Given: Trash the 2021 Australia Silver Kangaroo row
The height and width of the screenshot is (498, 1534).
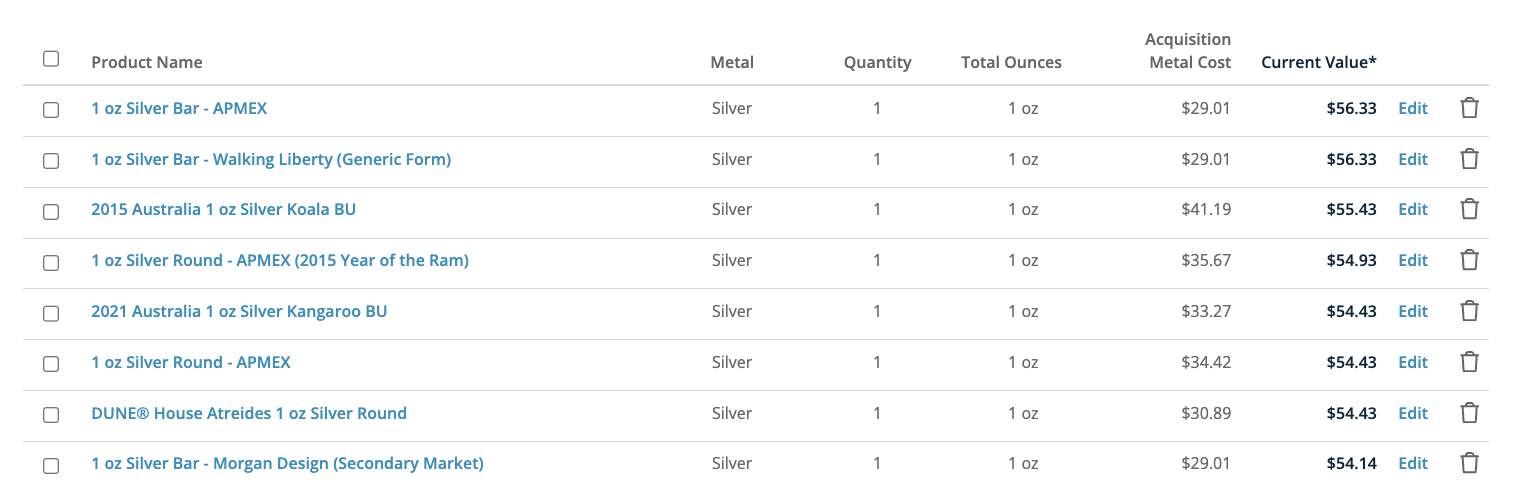Looking at the screenshot, I should tap(1469, 311).
